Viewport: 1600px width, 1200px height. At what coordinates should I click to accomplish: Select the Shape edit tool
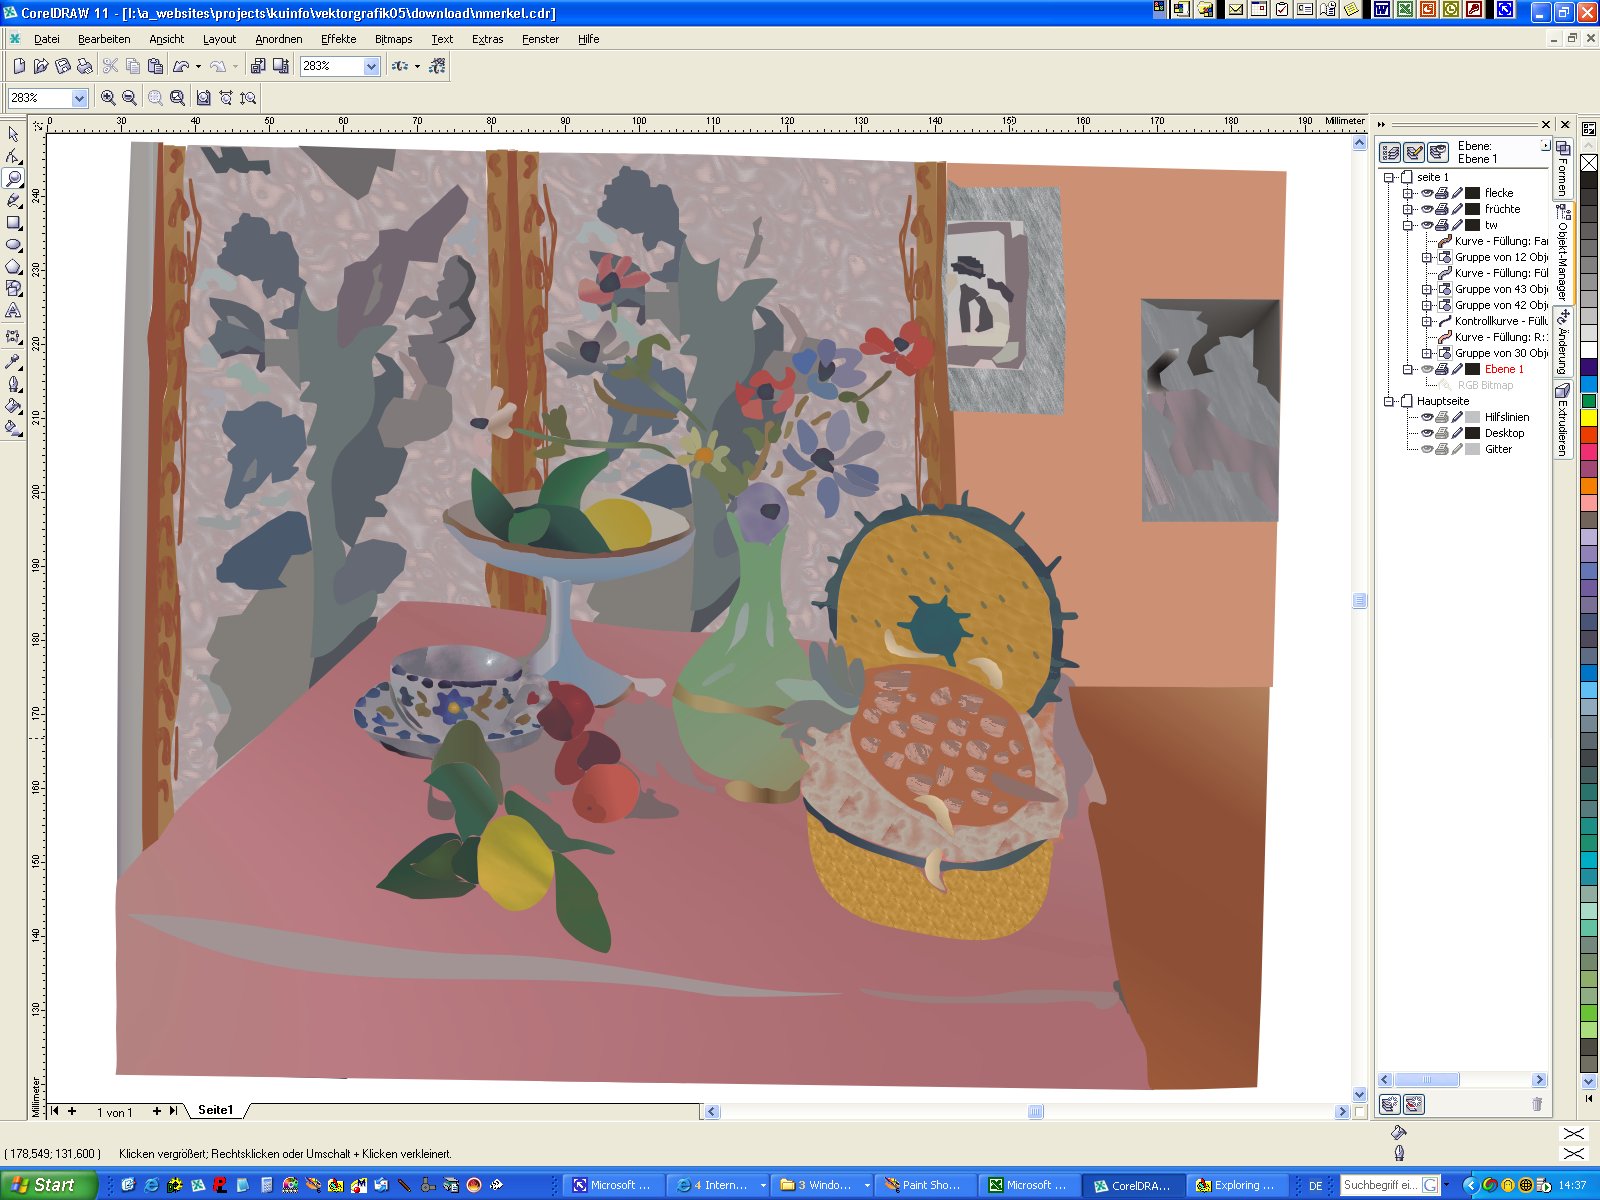[x=13, y=156]
